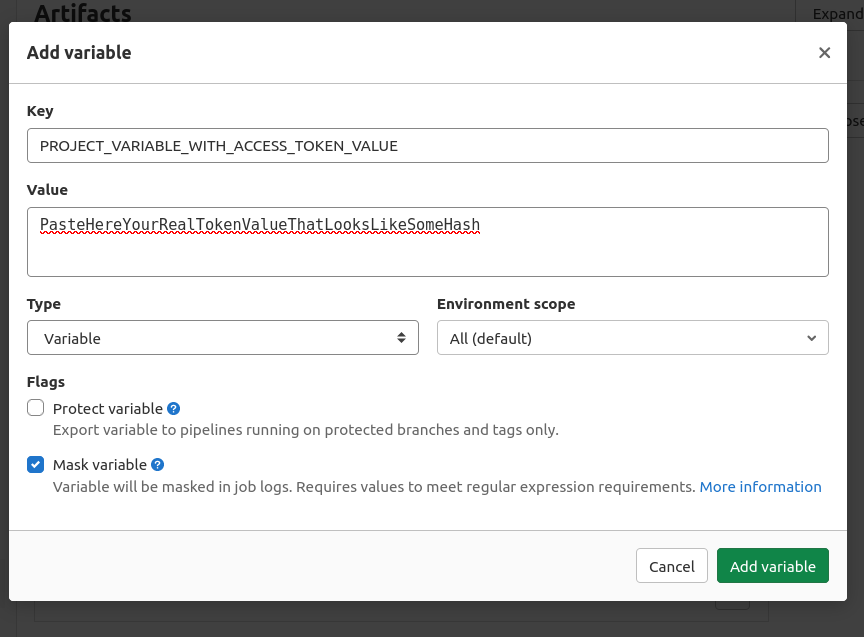Open the More information link
This screenshot has width=864, height=637.
pos(760,487)
